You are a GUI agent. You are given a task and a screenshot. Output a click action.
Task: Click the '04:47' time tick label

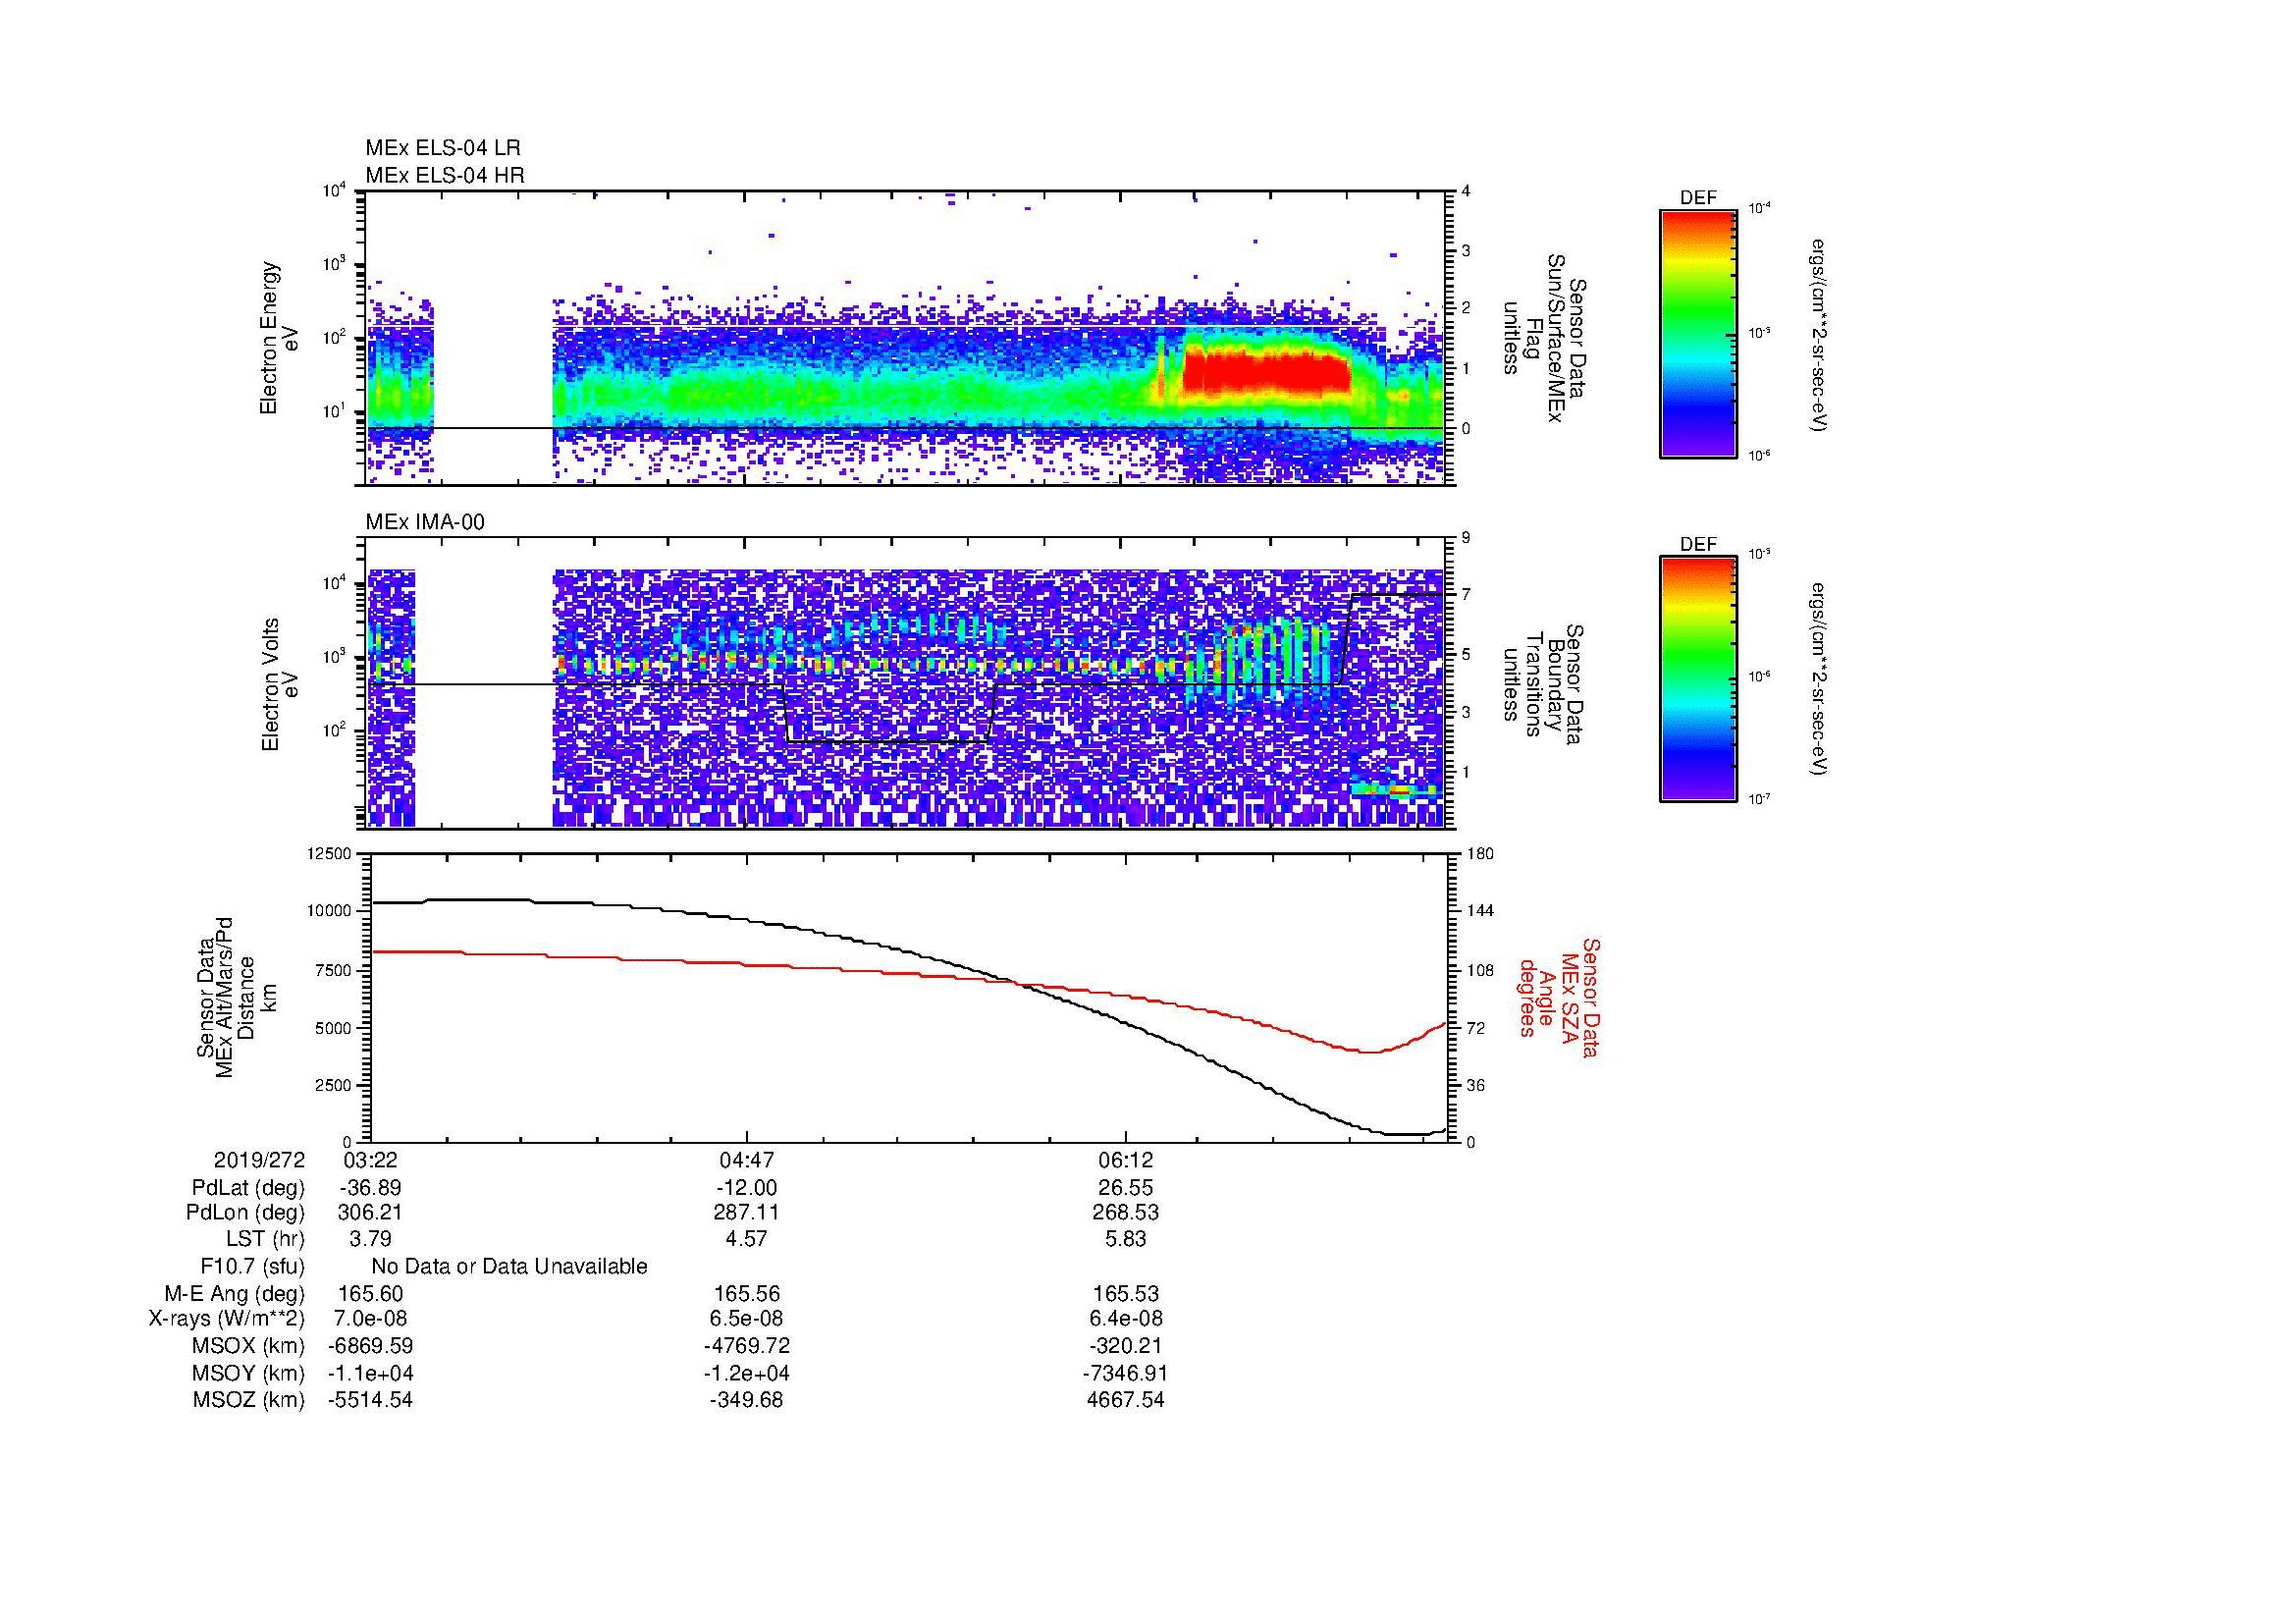coord(746,1161)
